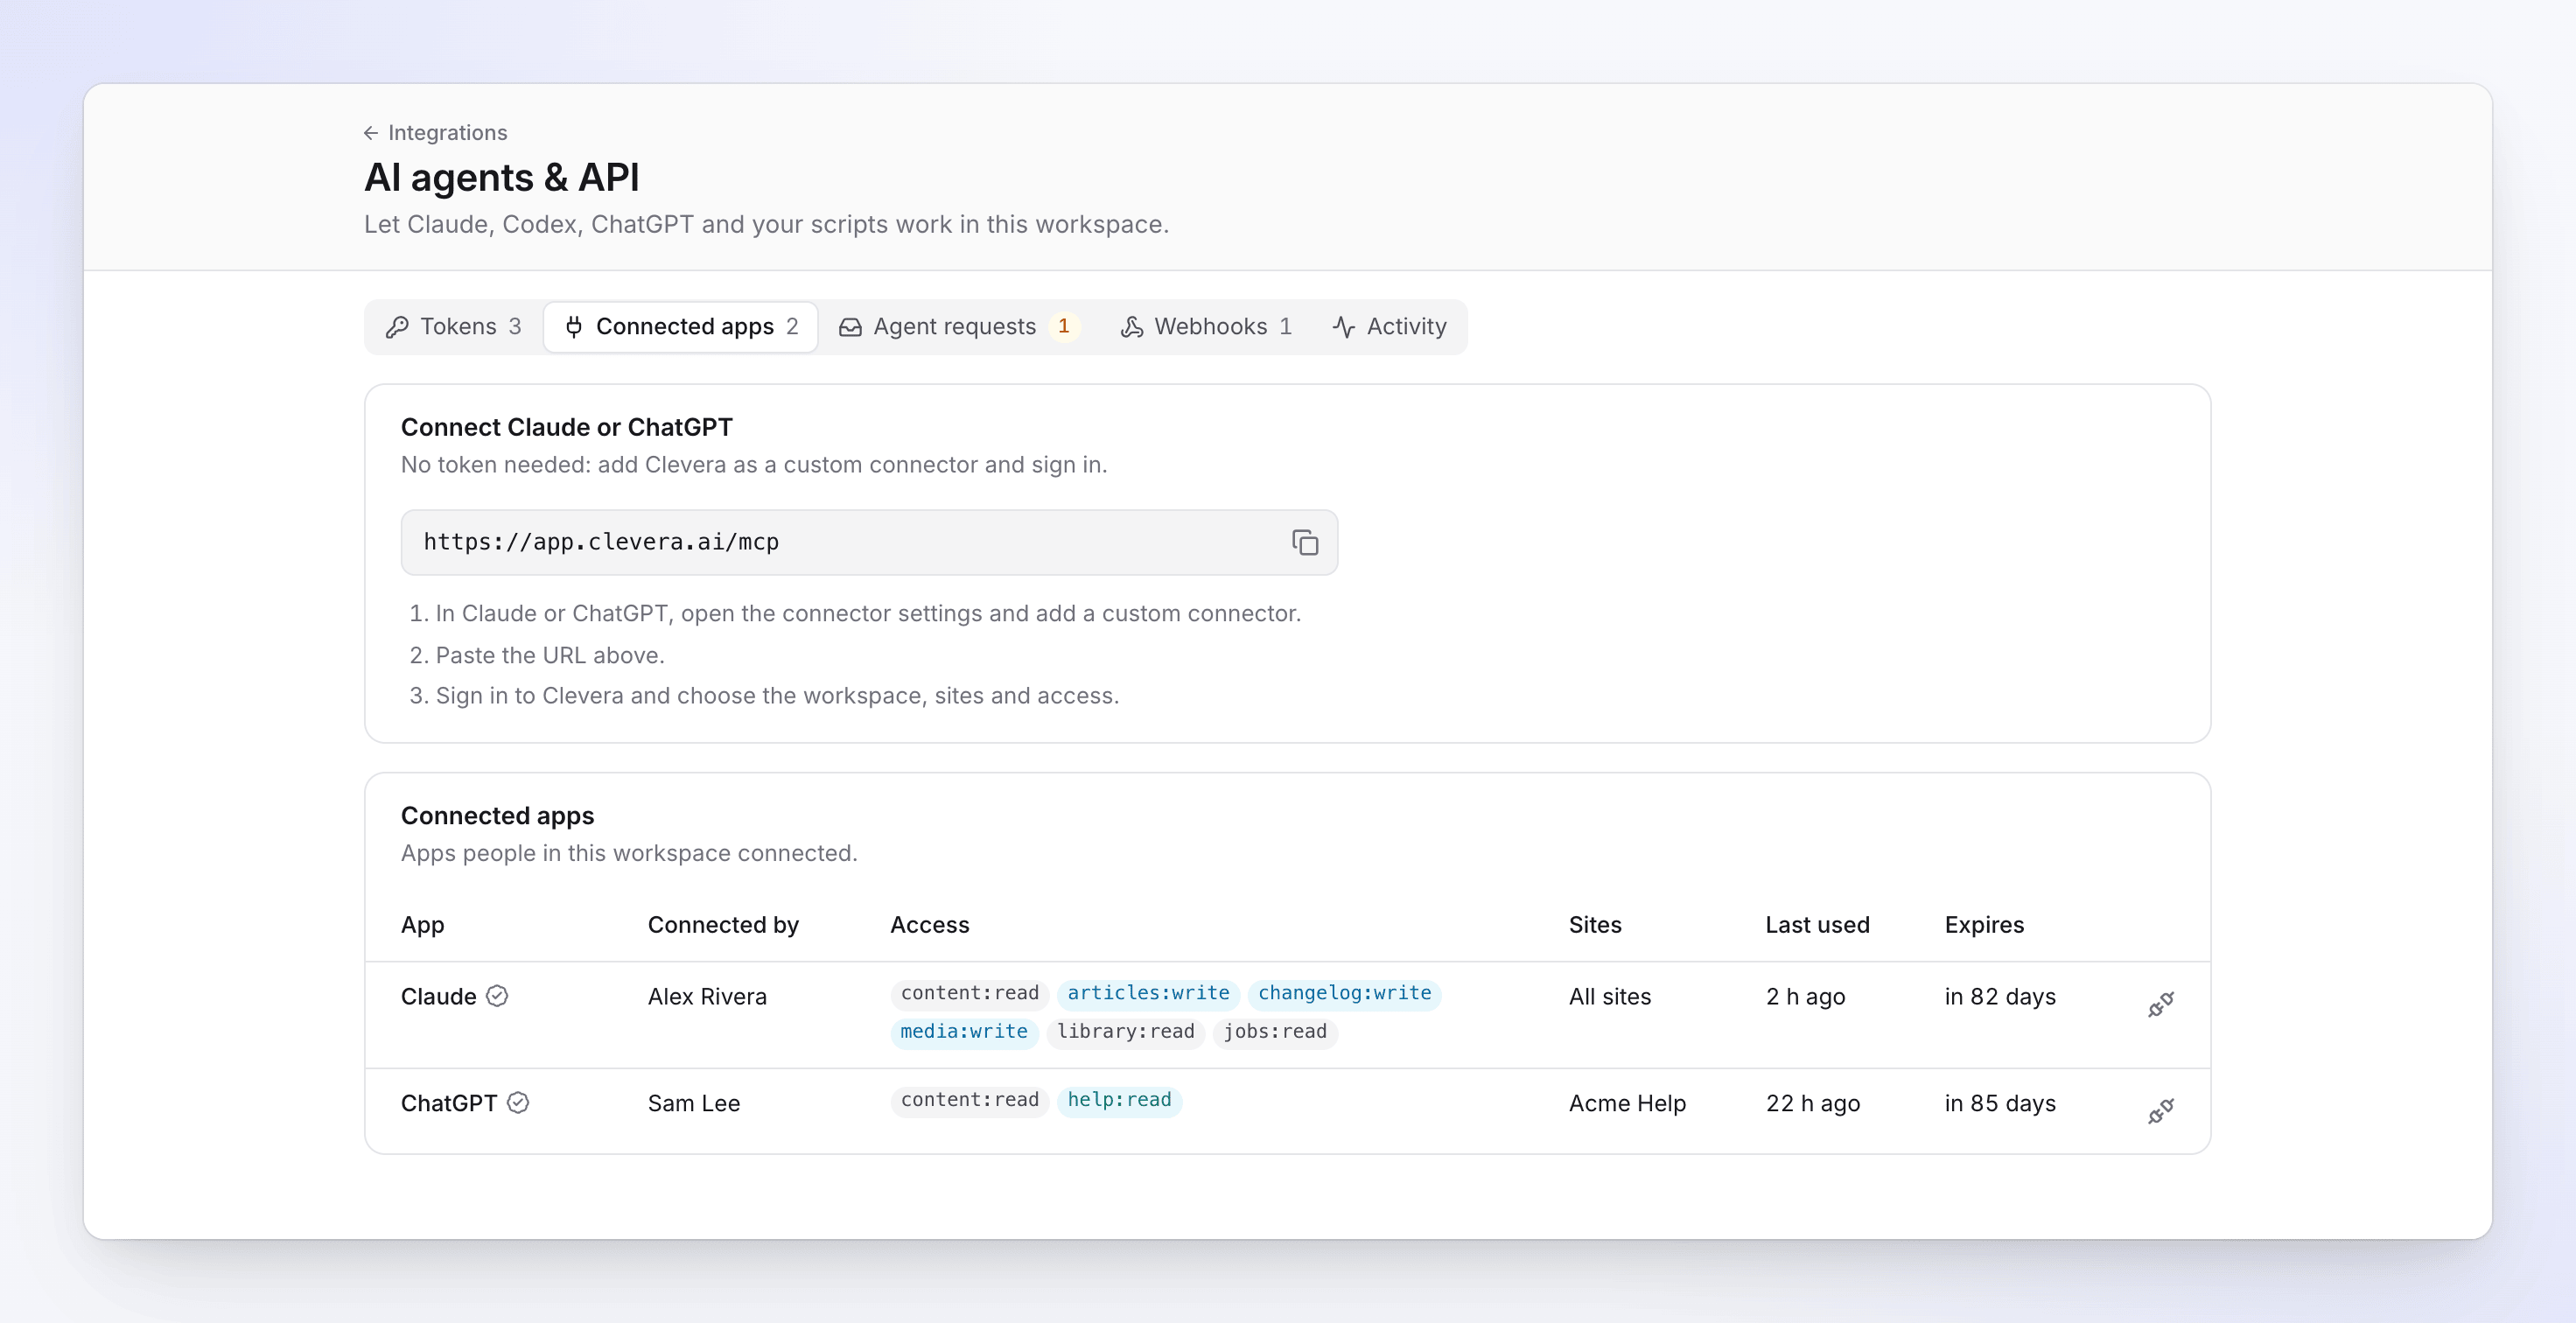Click content:read tag in ChatGPT row
The width and height of the screenshot is (2576, 1323).
tap(969, 1100)
